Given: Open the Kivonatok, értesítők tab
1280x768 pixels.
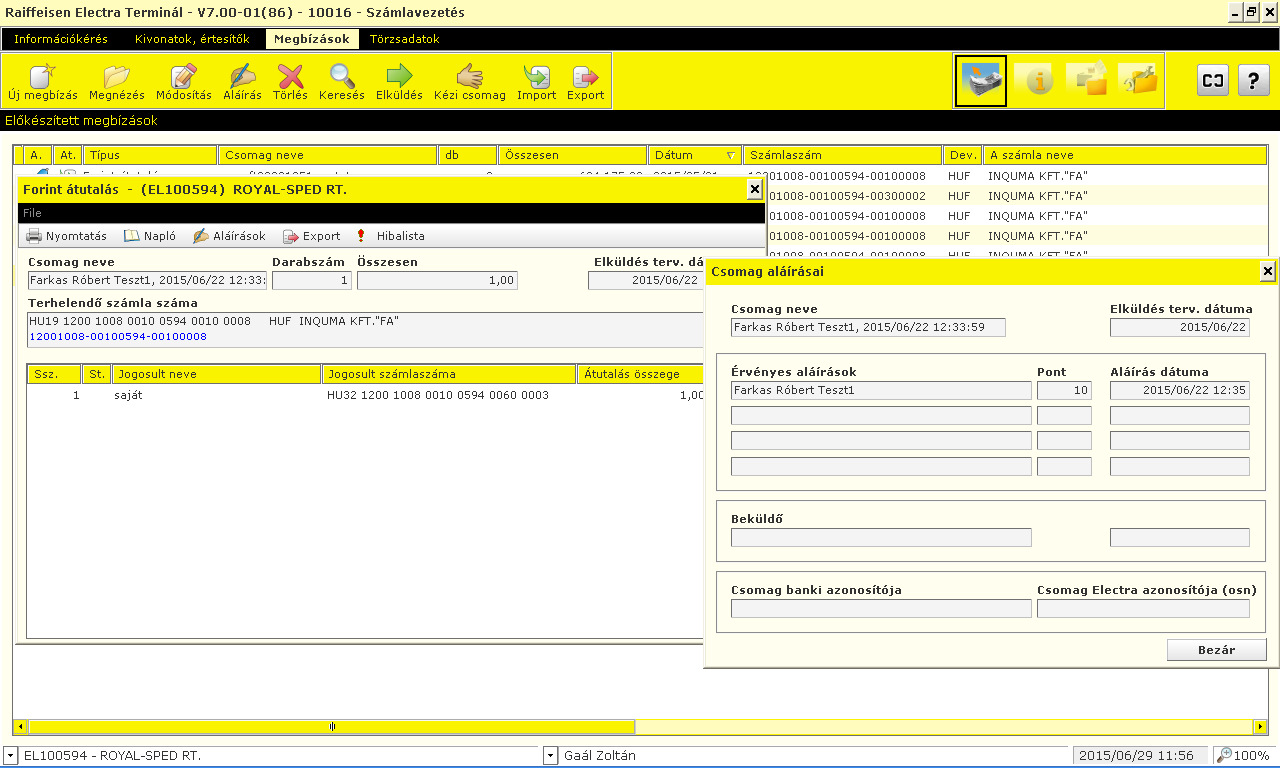Looking at the screenshot, I should 192,39.
